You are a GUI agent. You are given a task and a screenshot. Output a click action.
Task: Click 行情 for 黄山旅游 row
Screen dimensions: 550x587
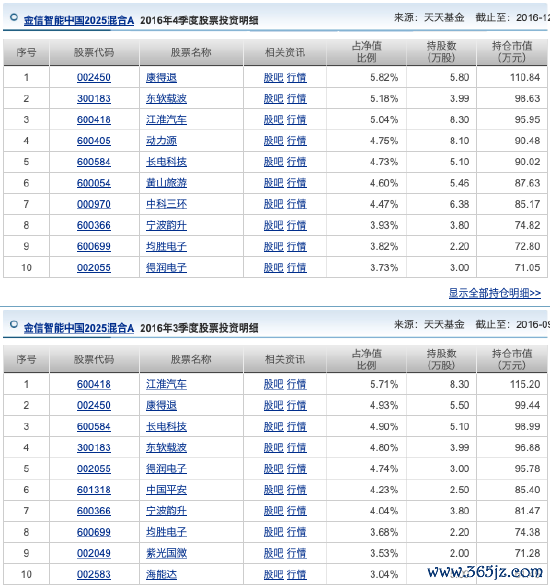coord(297,183)
